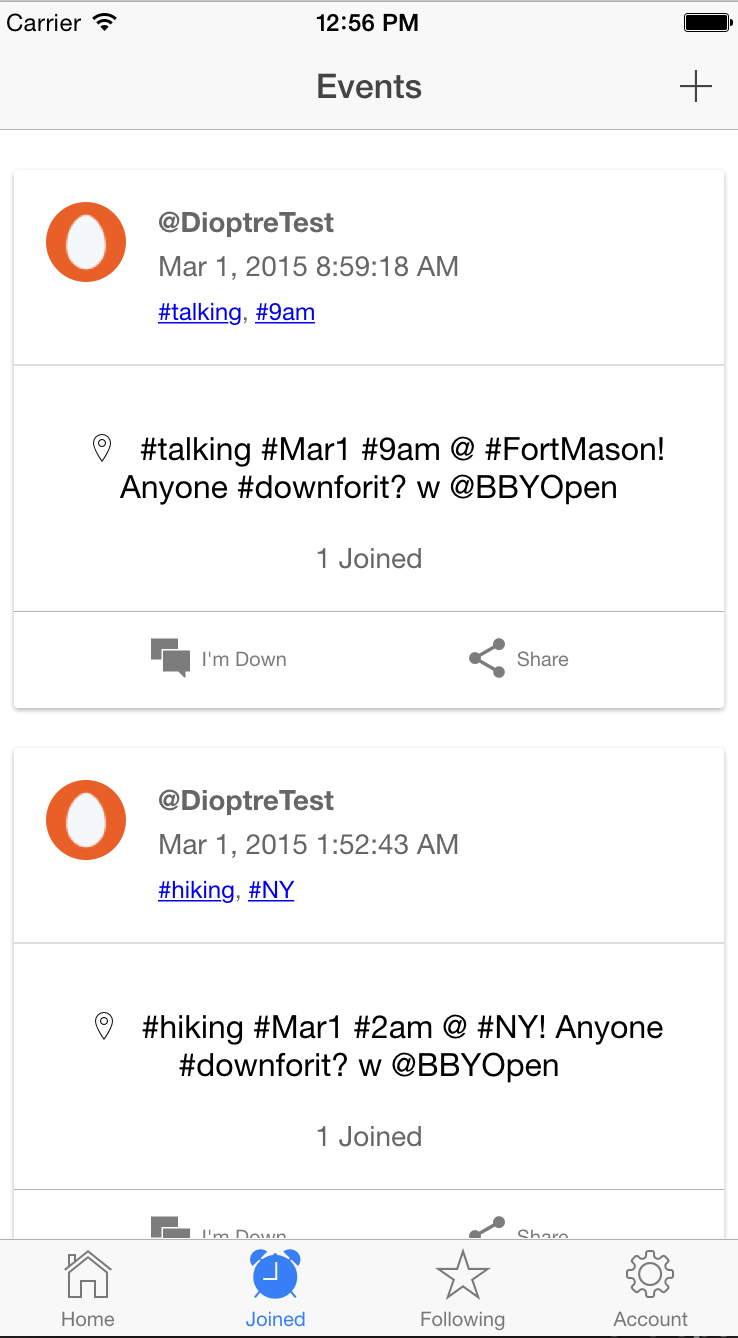Select the #FortMason event description text
738x1338 pixels.
pos(390,468)
